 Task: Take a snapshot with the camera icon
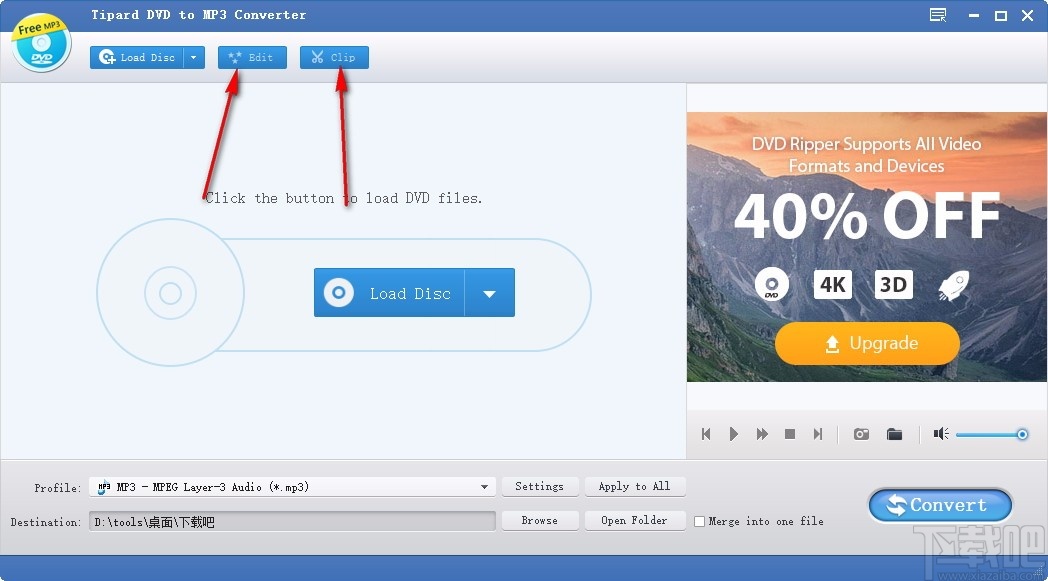[860, 434]
